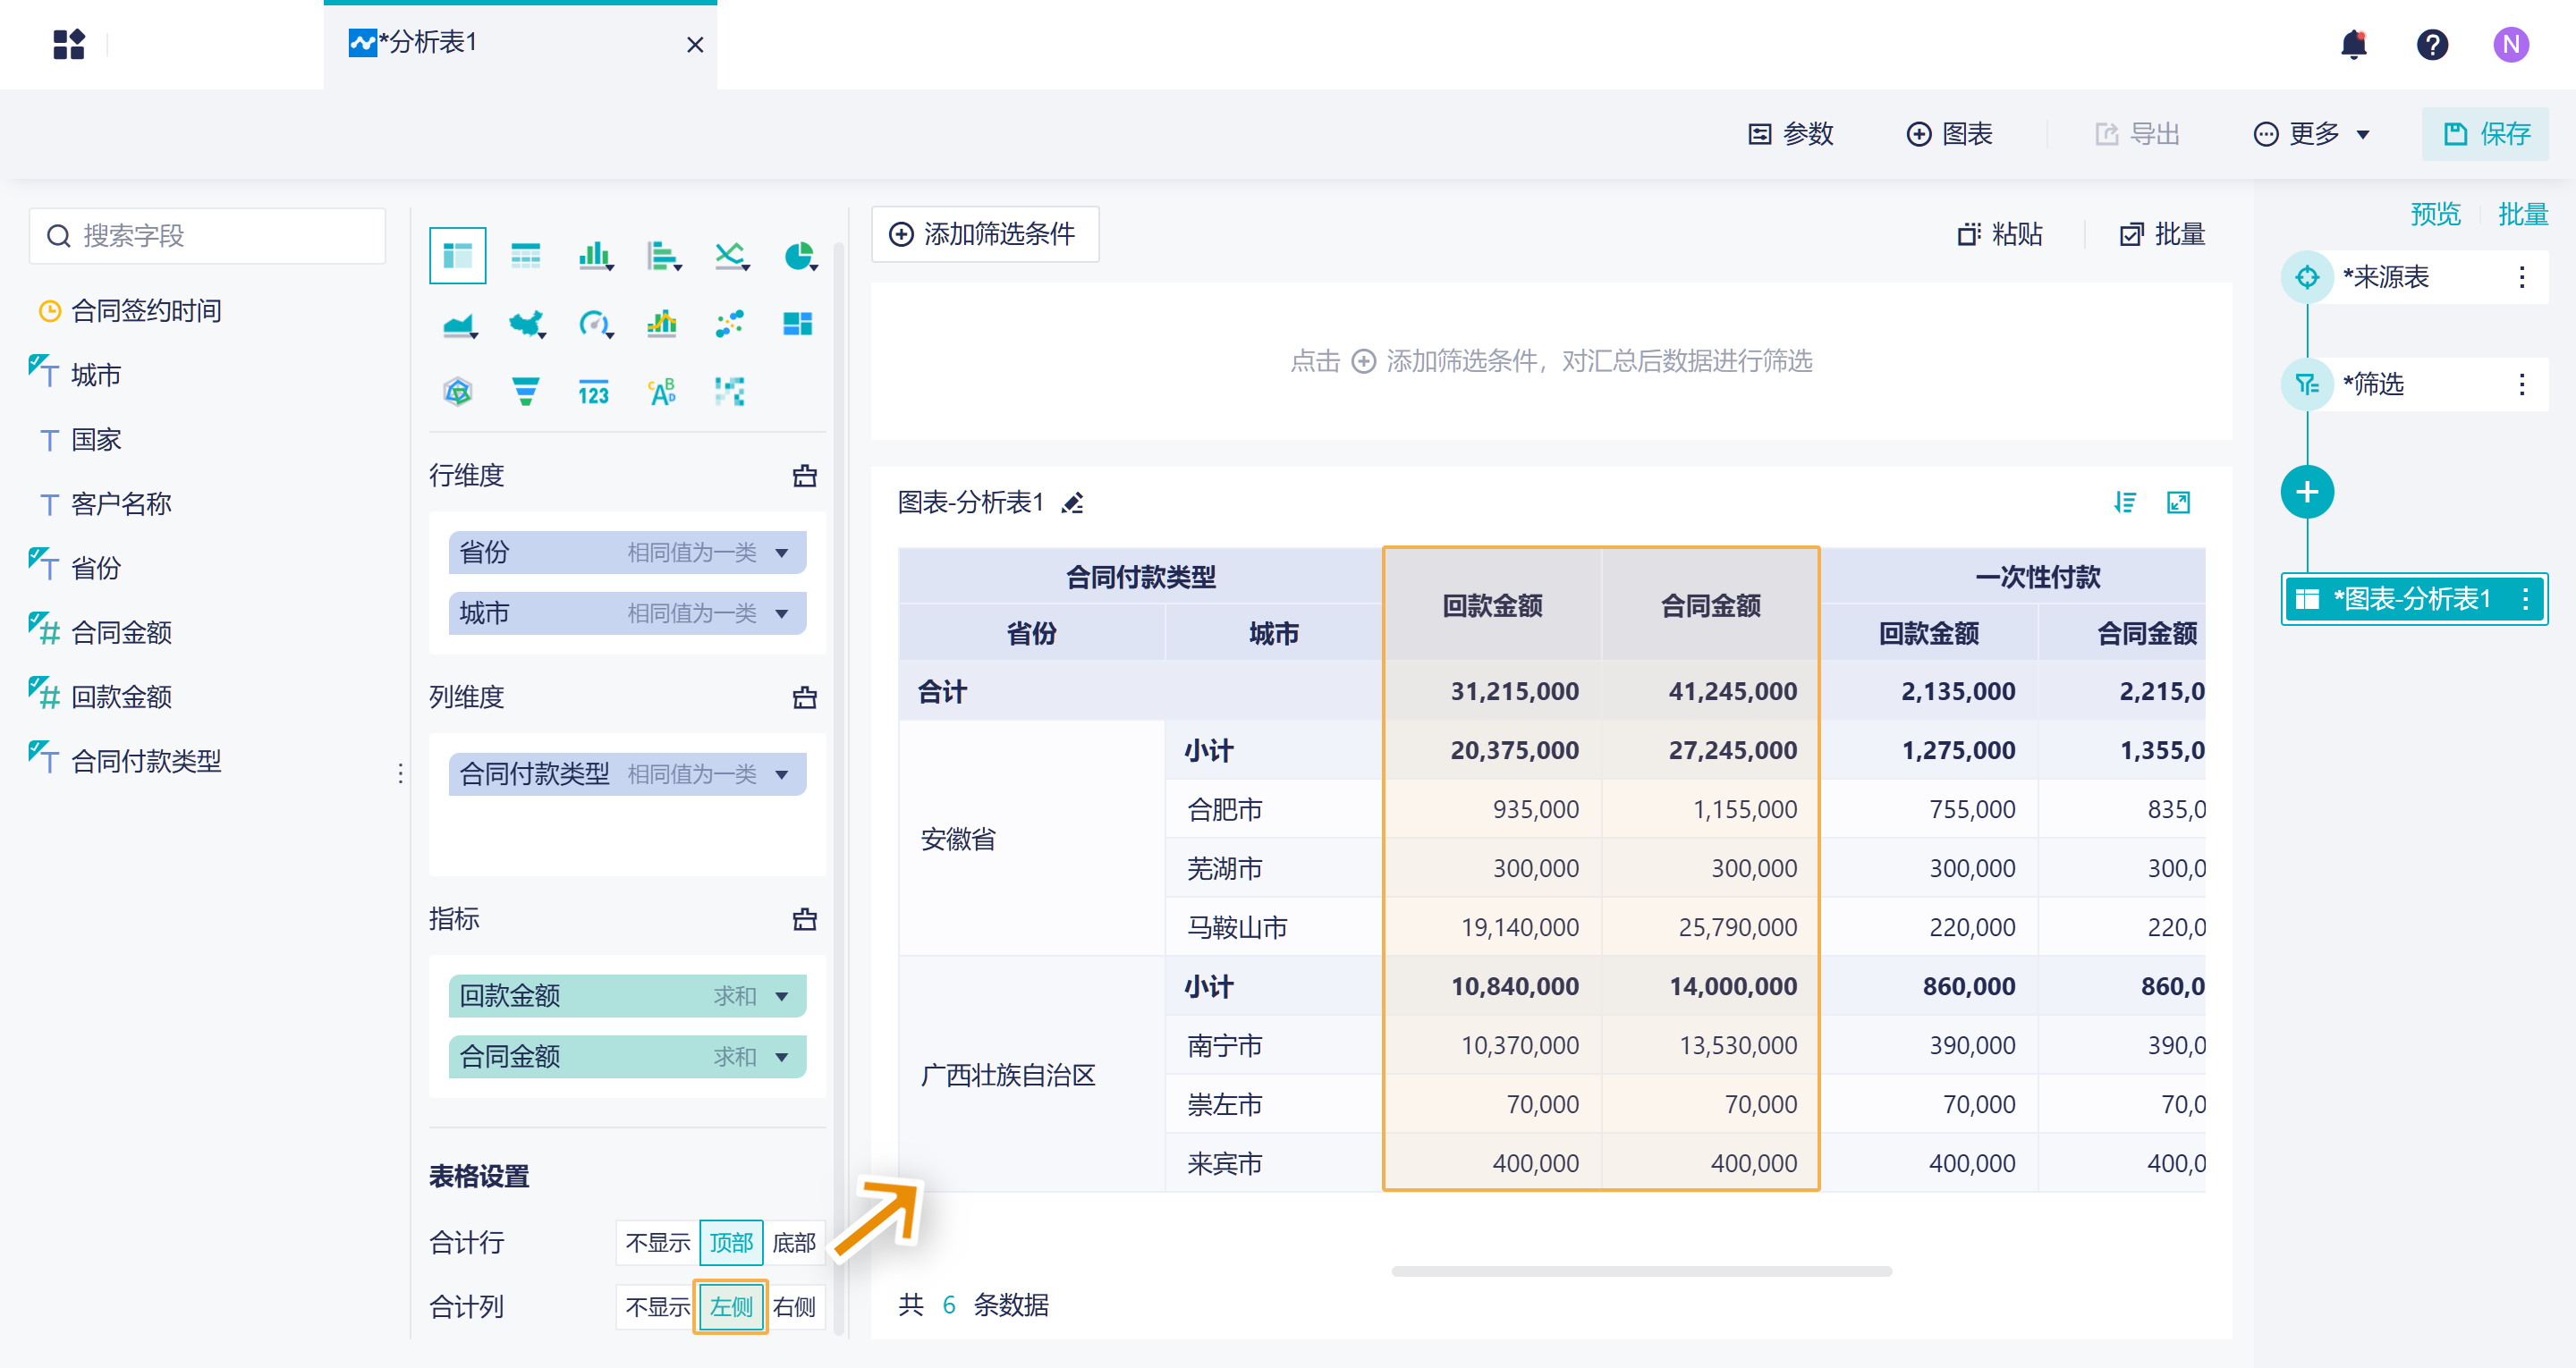Viewport: 2576px width, 1368px height.
Task: Select the pie chart type icon
Action: [799, 256]
